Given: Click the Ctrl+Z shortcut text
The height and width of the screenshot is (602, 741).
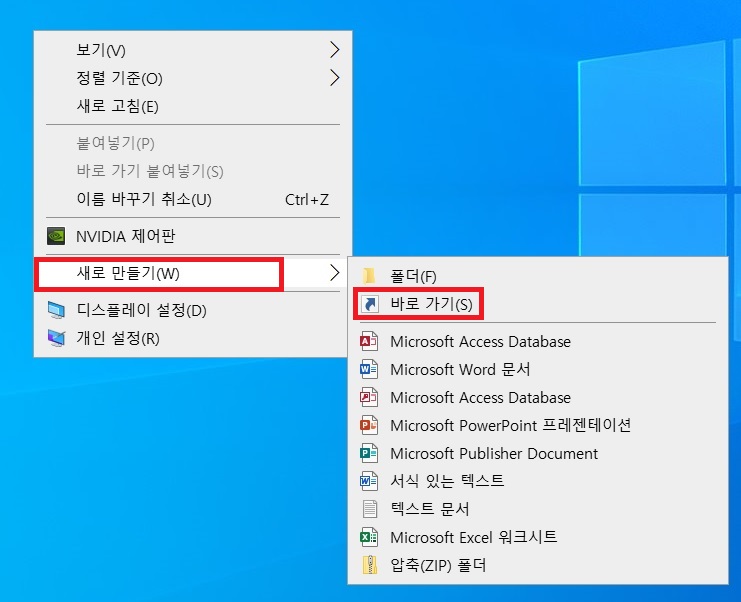Looking at the screenshot, I should (307, 199).
